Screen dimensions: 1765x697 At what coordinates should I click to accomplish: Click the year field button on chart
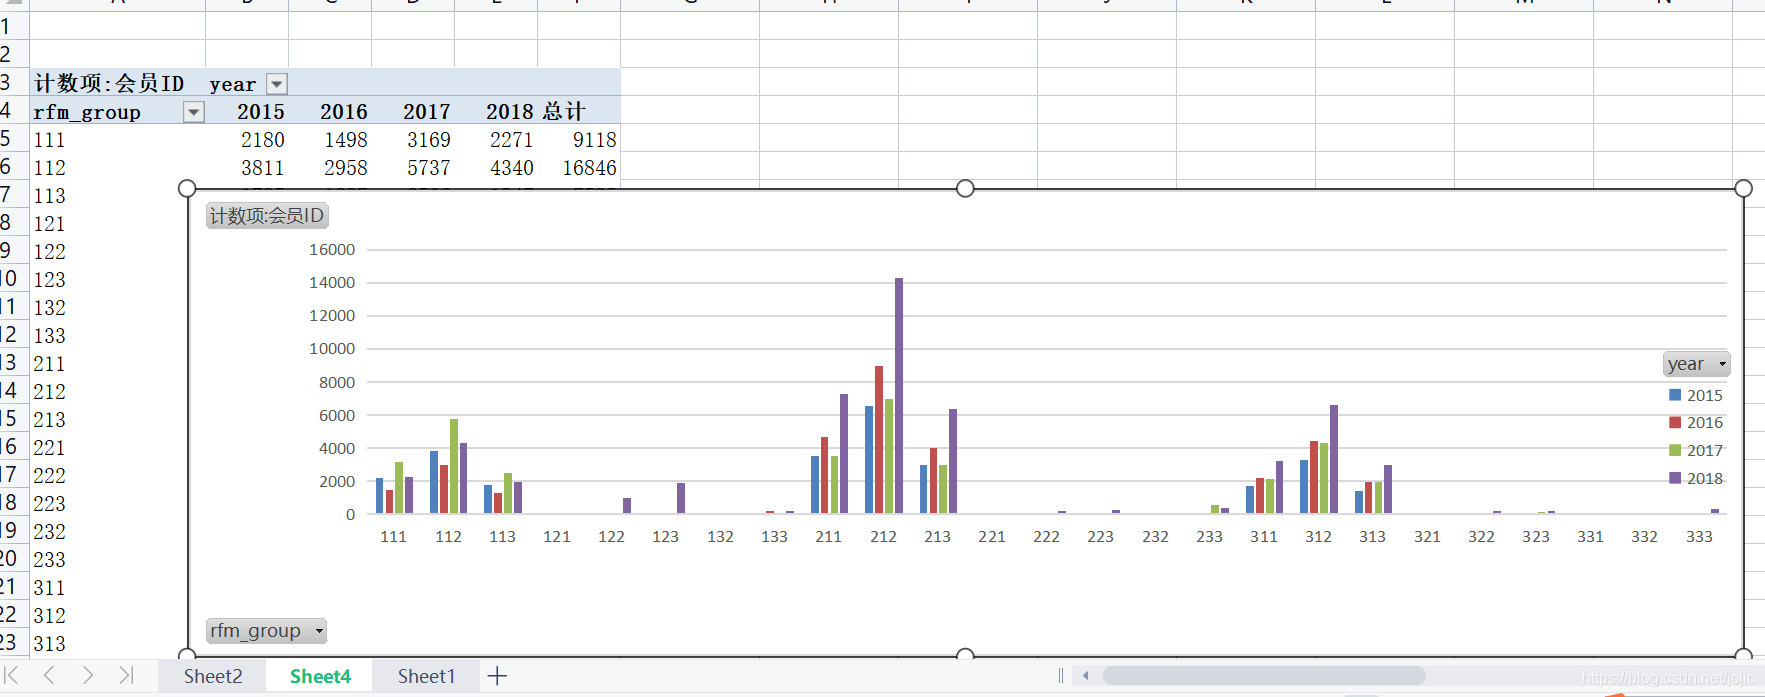click(x=1696, y=364)
